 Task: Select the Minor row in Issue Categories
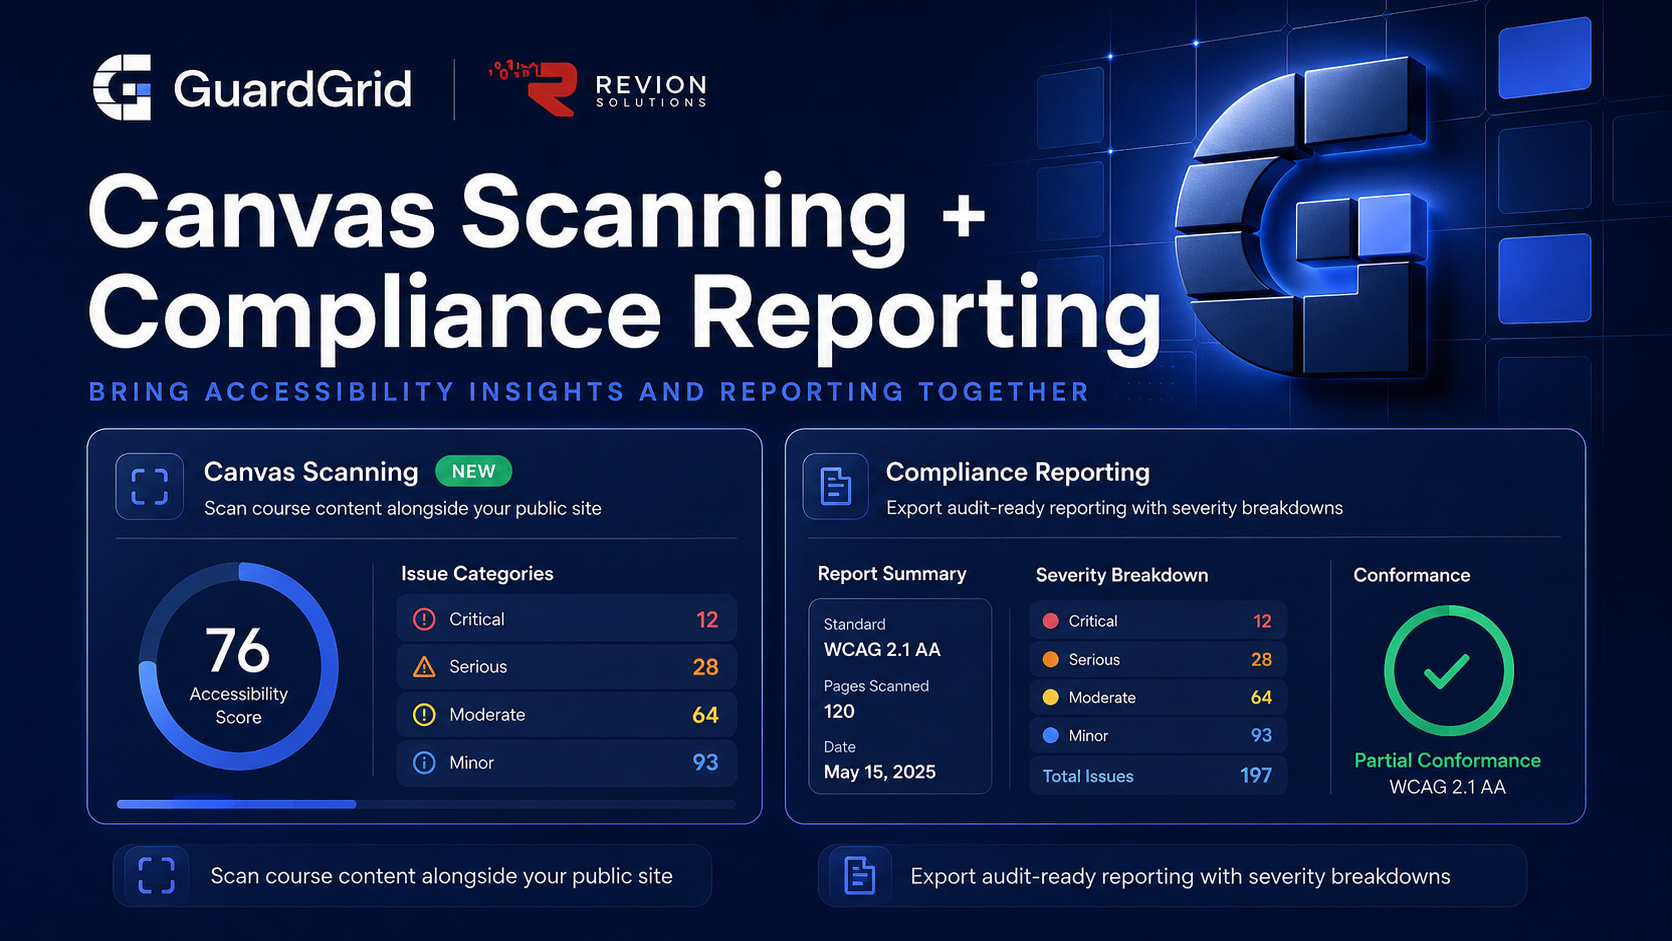[x=566, y=763]
